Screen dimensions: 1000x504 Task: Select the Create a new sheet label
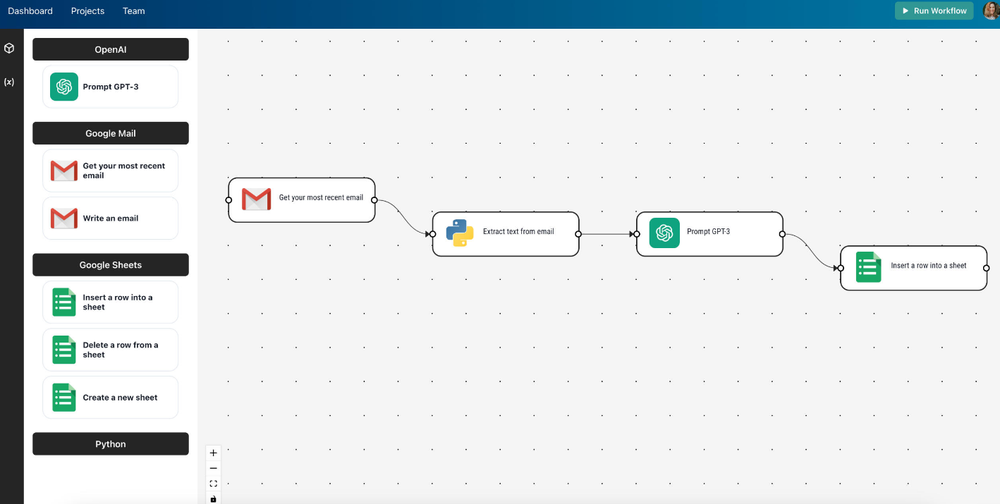[x=120, y=397]
